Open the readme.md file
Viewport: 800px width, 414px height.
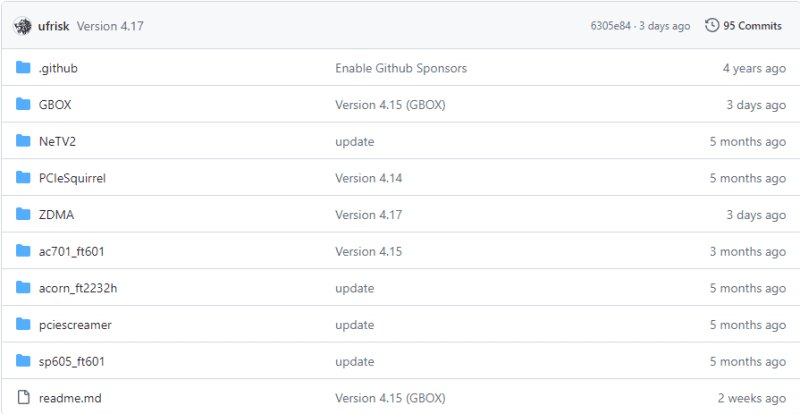(70, 398)
